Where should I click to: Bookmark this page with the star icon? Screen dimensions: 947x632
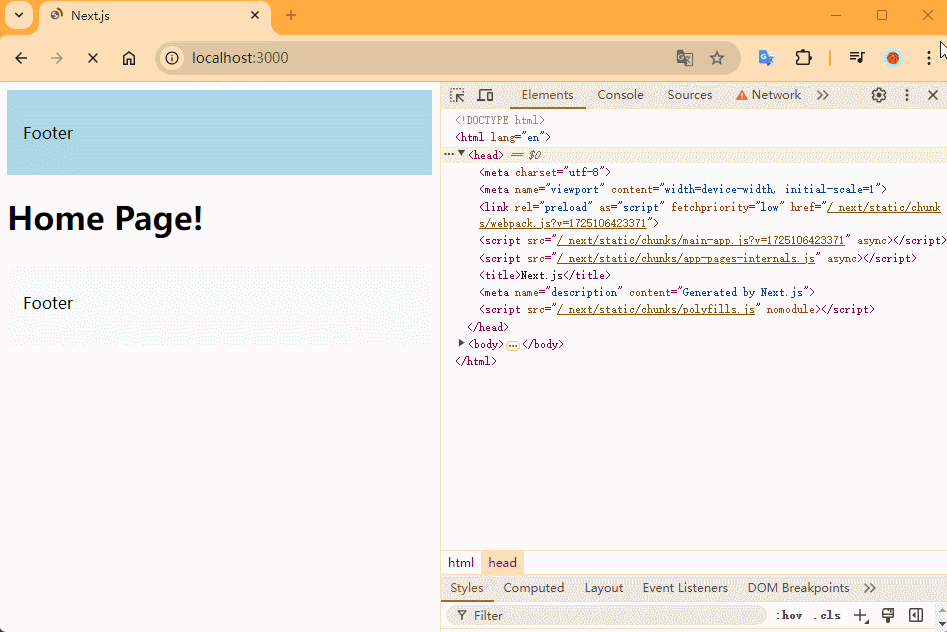(x=717, y=58)
